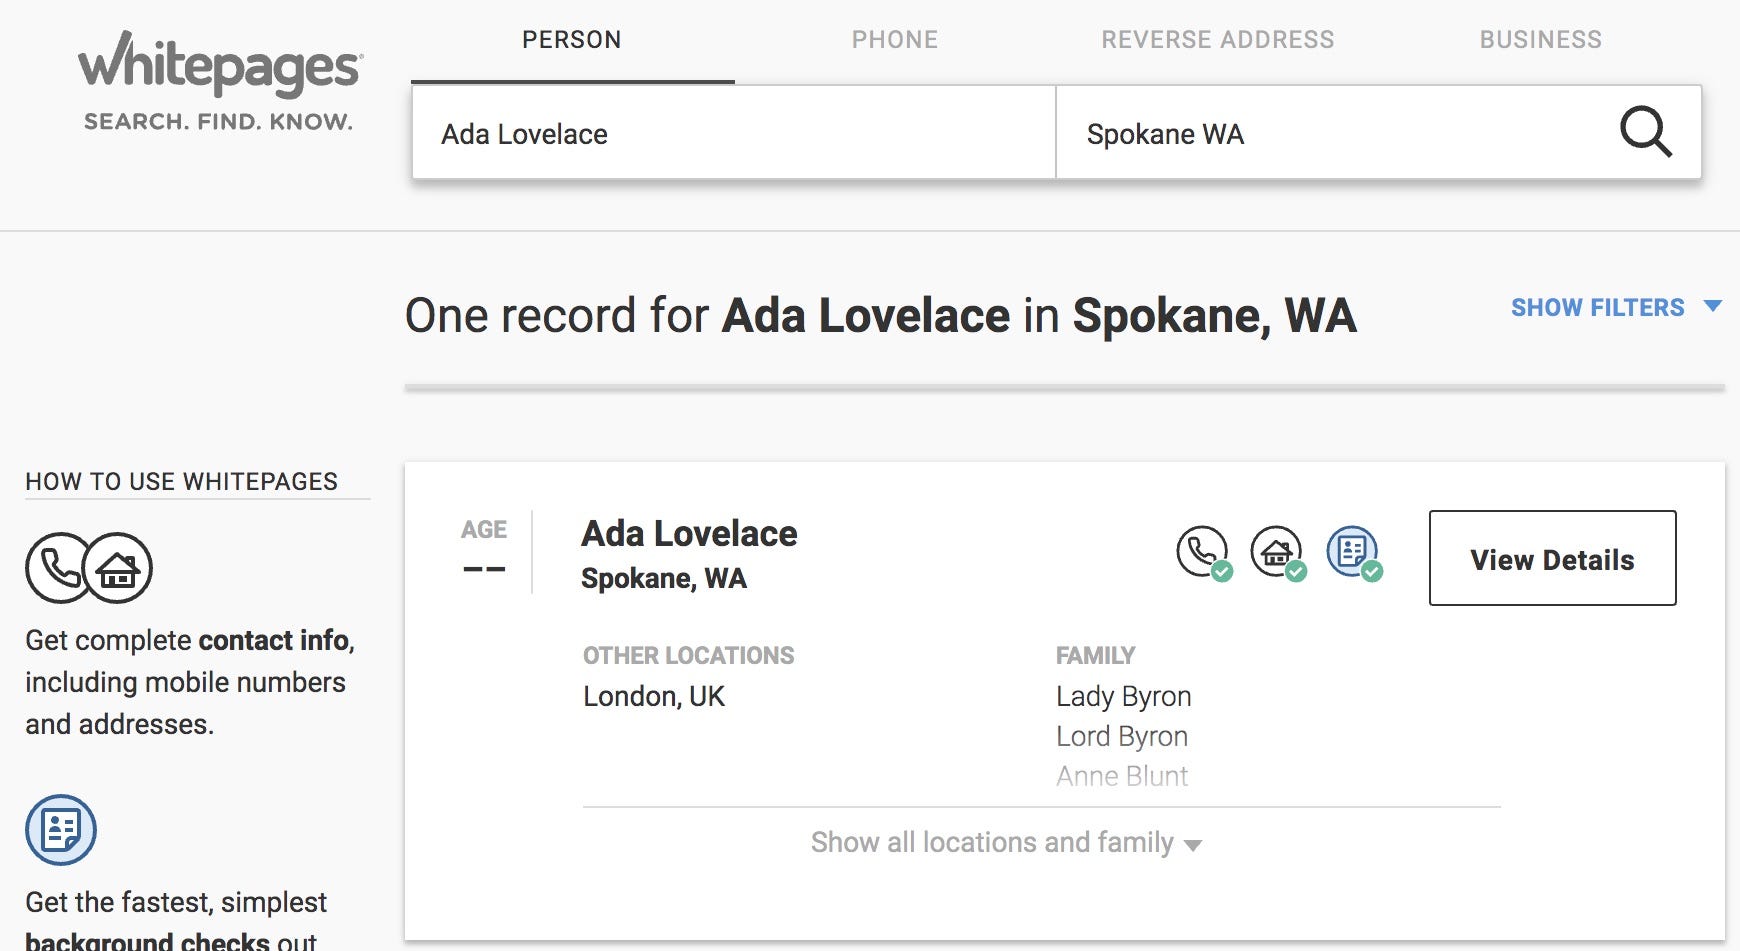This screenshot has height=951, width=1740.
Task: Click the AGE label on the record
Action: [x=484, y=530]
